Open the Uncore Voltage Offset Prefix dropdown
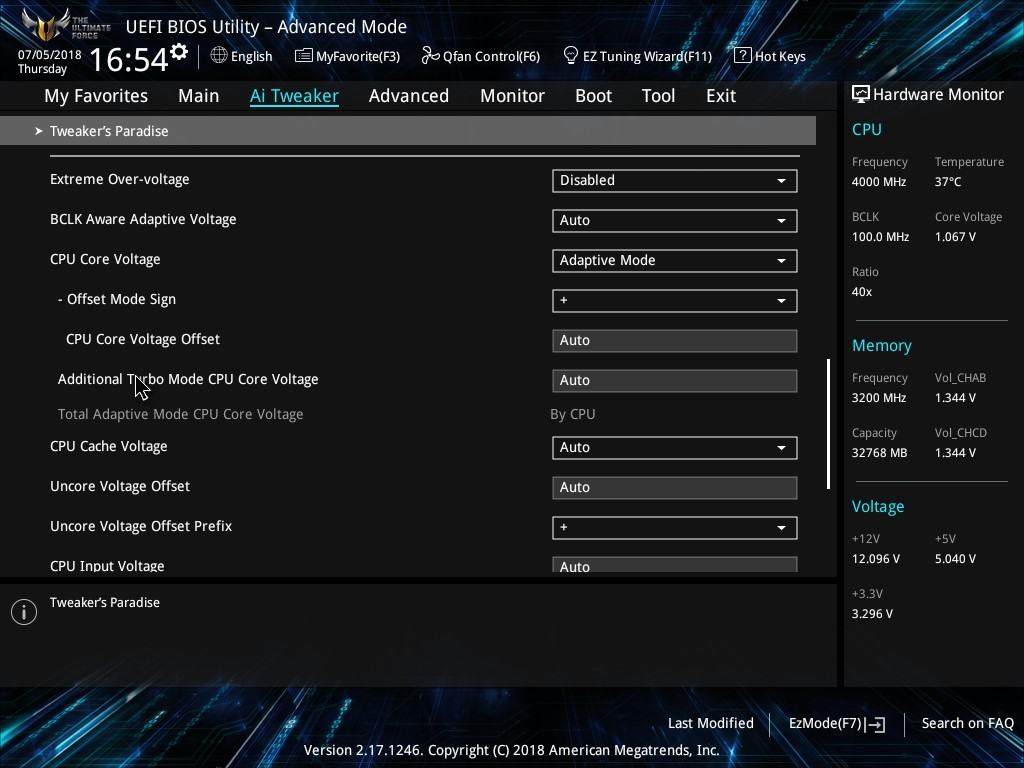The width and height of the screenshot is (1024, 768). (x=675, y=528)
